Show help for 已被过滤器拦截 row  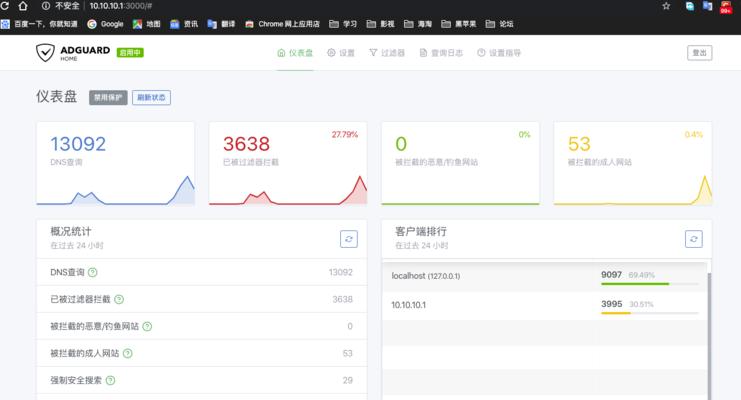click(x=119, y=299)
